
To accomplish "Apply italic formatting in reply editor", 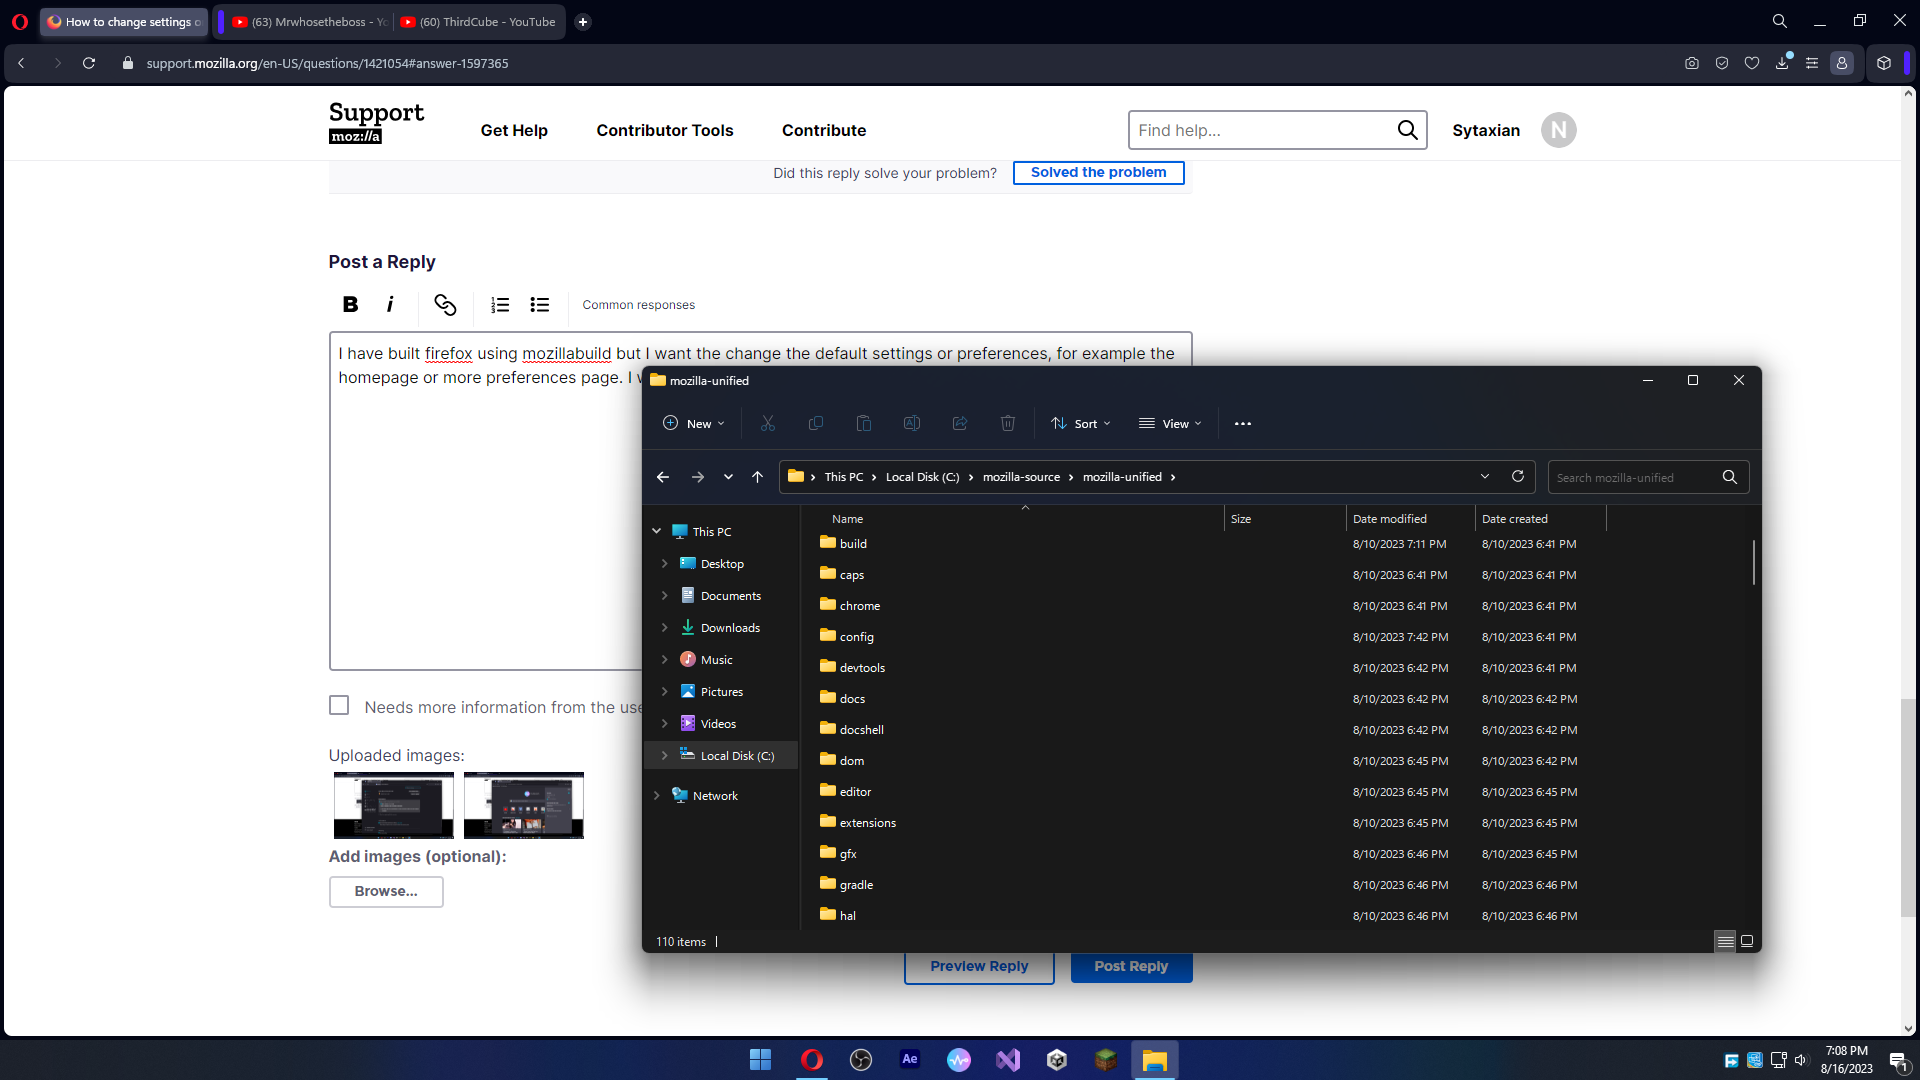I will coord(390,305).
